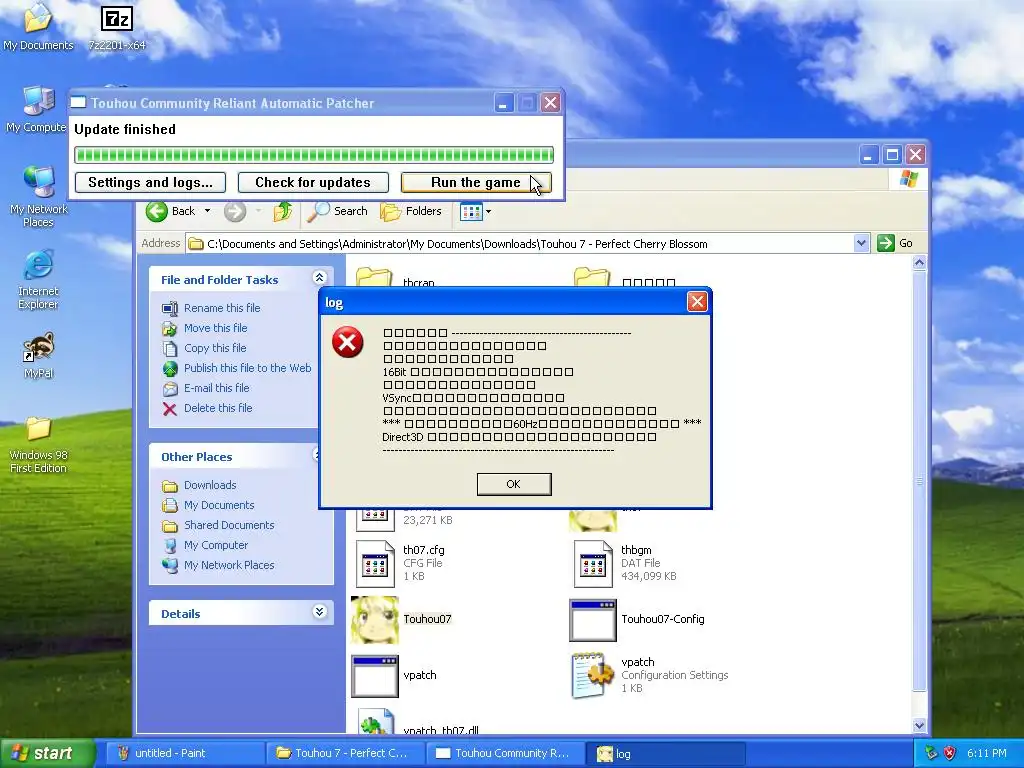Click Move this file task
Viewport: 1024px width, 768px height.
(x=216, y=328)
